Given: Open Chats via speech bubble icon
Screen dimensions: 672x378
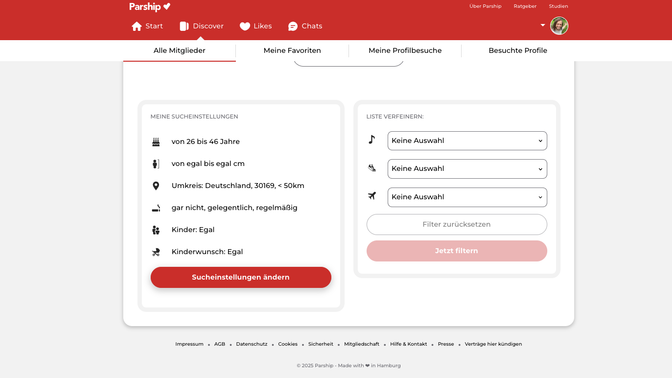Looking at the screenshot, I should tap(293, 26).
